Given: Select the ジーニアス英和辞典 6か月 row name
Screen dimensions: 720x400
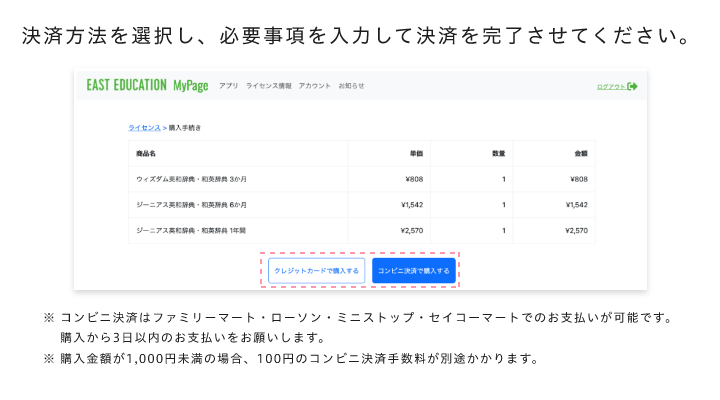Looking at the screenshot, I should (x=191, y=205).
